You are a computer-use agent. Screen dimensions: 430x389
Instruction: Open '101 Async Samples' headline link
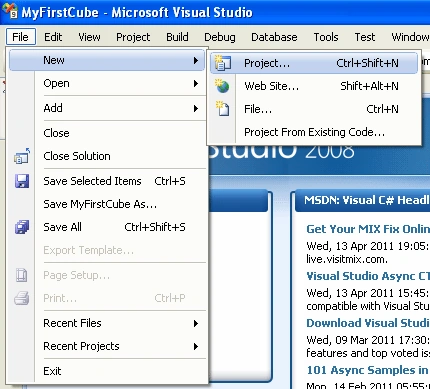[x=368, y=370]
